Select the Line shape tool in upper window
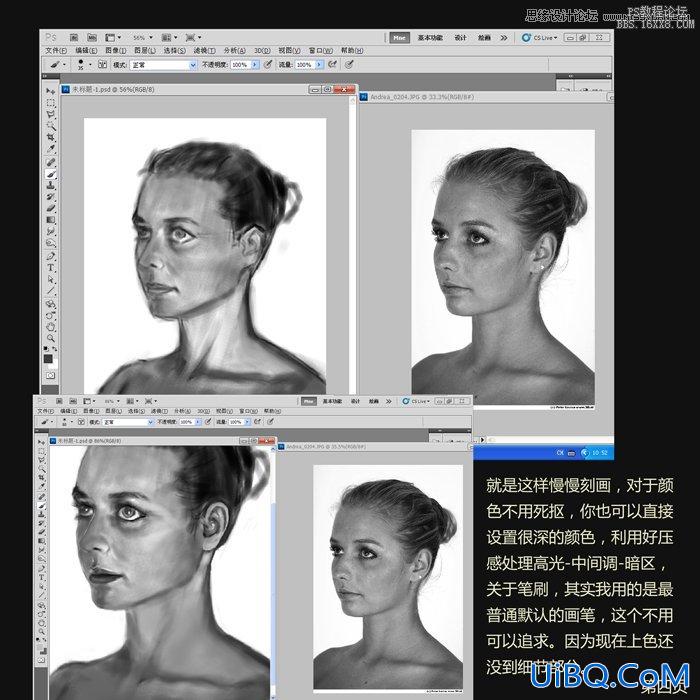Screen dimensions: 700x700 [x=50, y=291]
